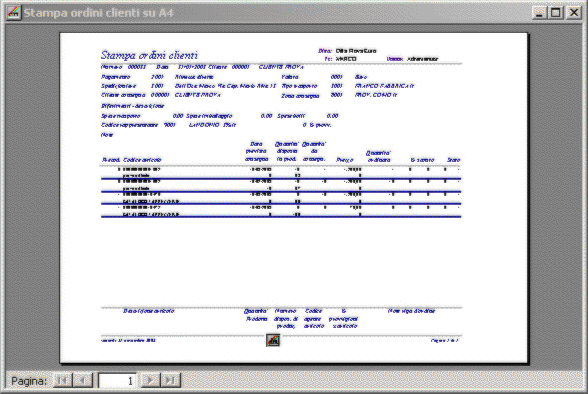Minimize the Stampa ordini clienti window
Viewport: 588px width, 394px height.
[x=539, y=13]
